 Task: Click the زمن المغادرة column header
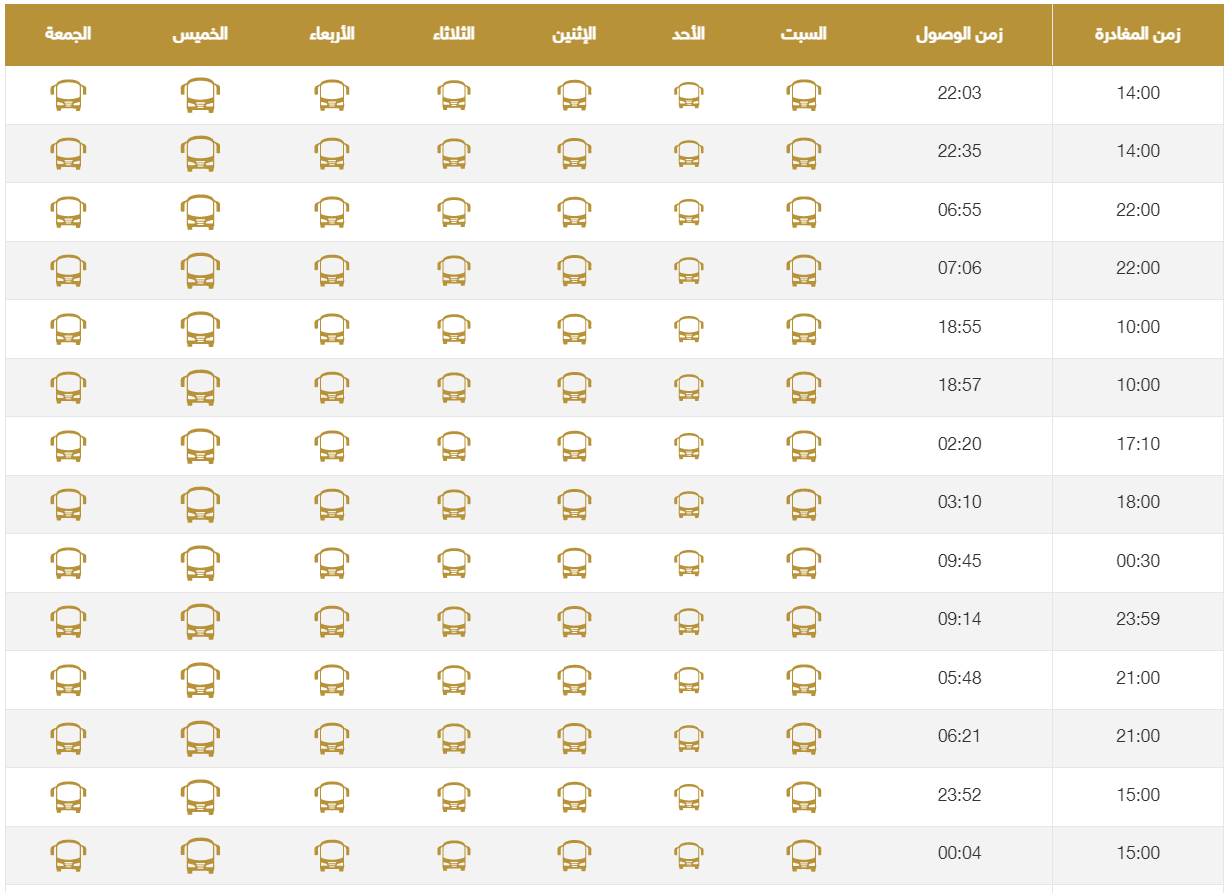[1137, 35]
